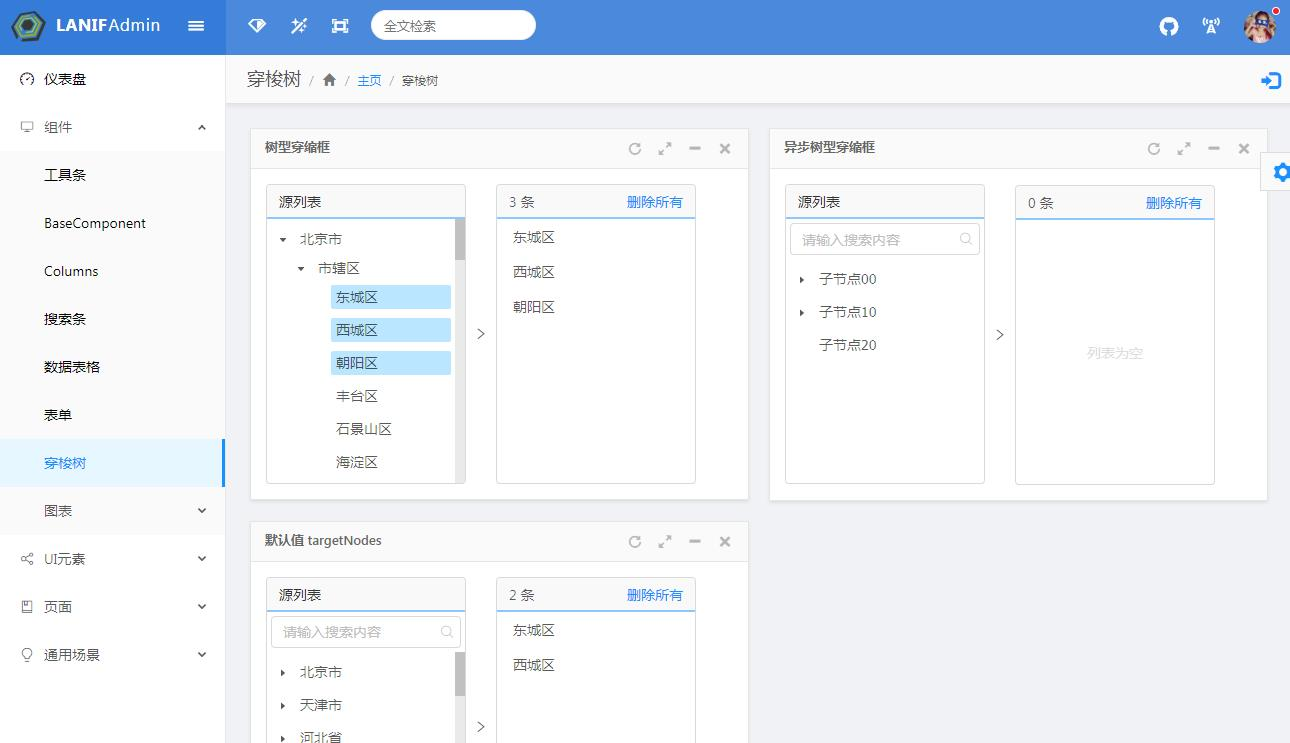Select 丰台区 in the source tree

(357, 396)
